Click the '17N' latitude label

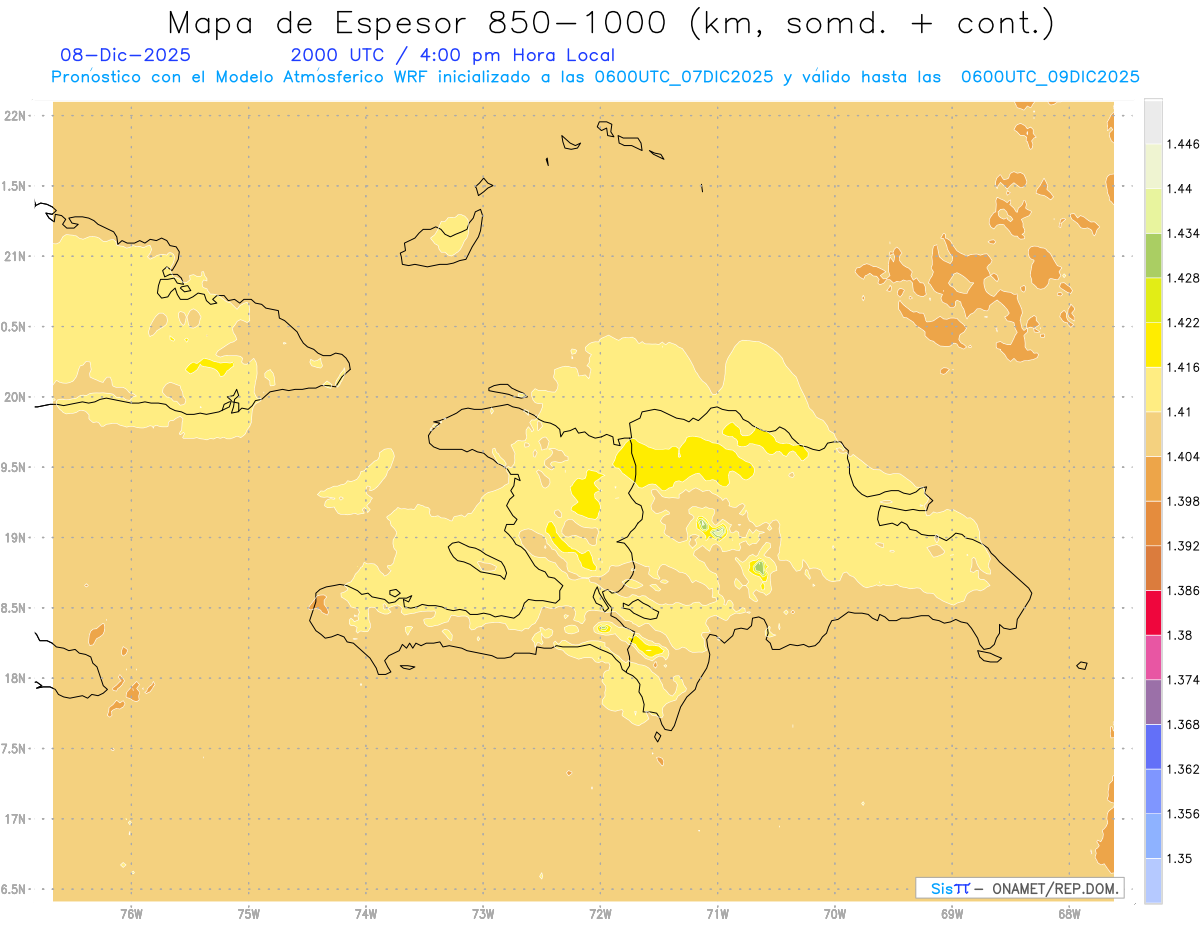[x=16, y=819]
